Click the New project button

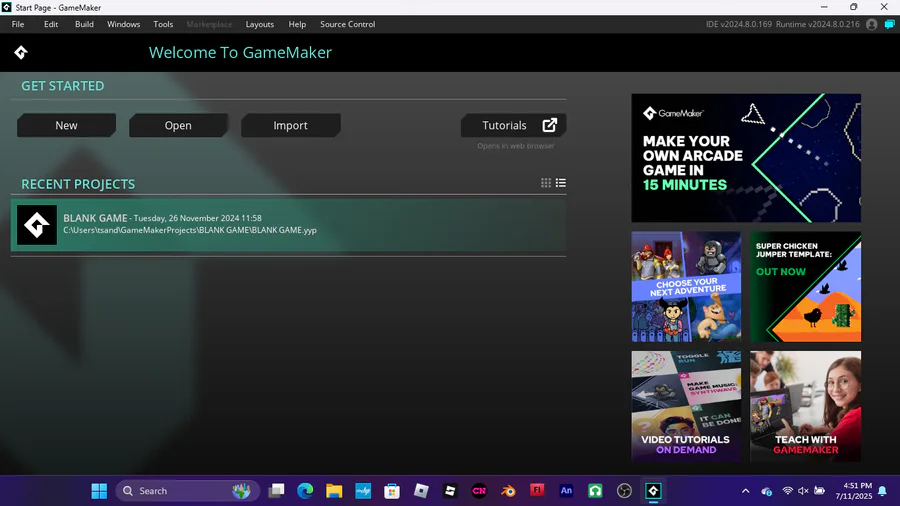coord(67,125)
